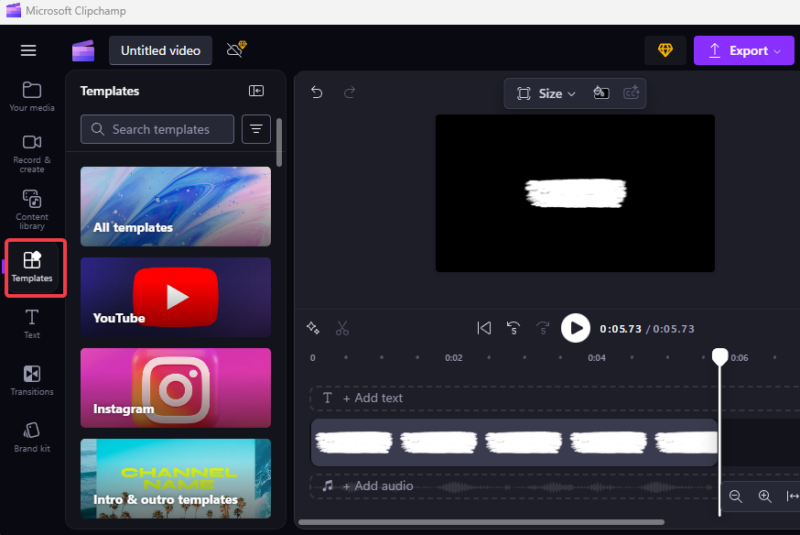800x535 pixels.
Task: Zoom out the timeline
Action: coord(735,496)
